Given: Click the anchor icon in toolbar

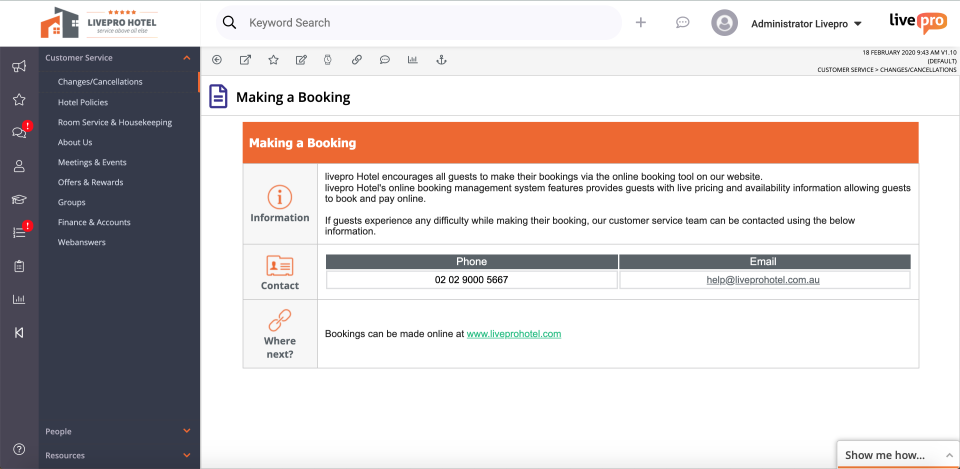Looking at the screenshot, I should click(441, 60).
